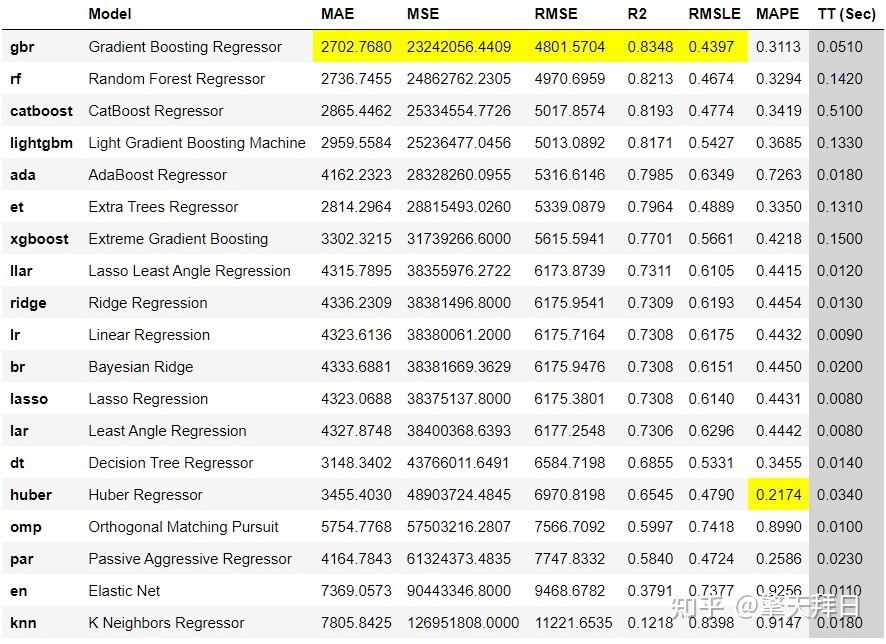886x644 pixels.
Task: Click the xgboost row index
Action: [x=39, y=239]
